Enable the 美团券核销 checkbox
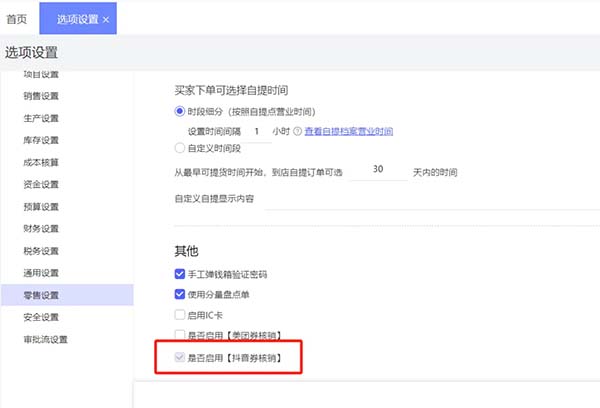The image size is (600, 408). pyautogui.click(x=179, y=335)
